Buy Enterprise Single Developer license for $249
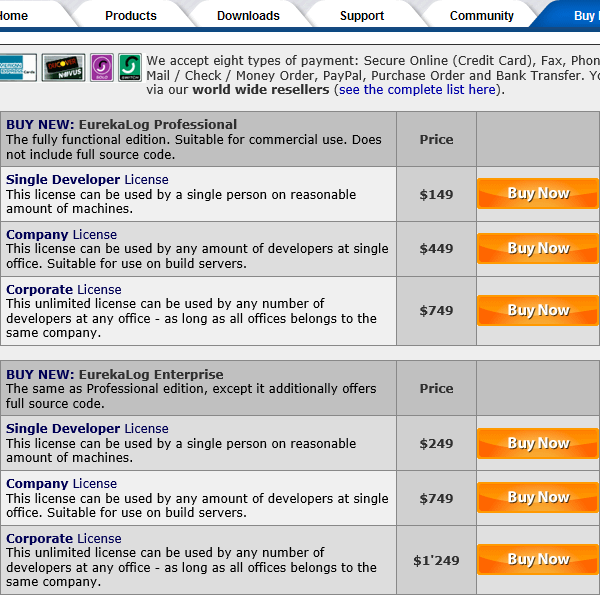The height and width of the screenshot is (595, 600). tap(538, 443)
